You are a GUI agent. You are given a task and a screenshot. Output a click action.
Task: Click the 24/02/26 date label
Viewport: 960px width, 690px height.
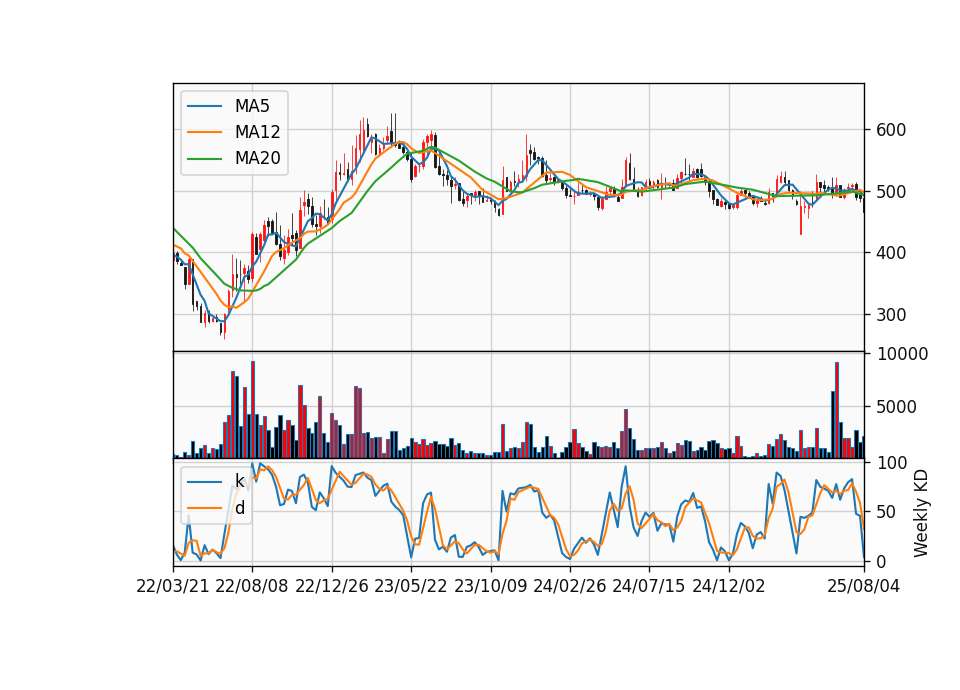tap(570, 586)
